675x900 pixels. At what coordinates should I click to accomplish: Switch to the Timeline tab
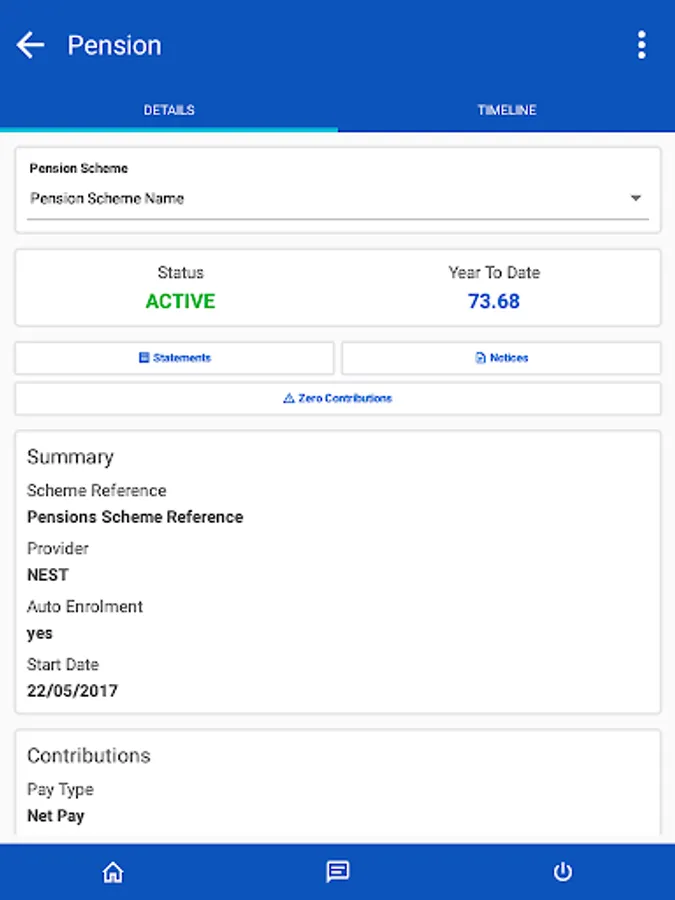point(506,110)
